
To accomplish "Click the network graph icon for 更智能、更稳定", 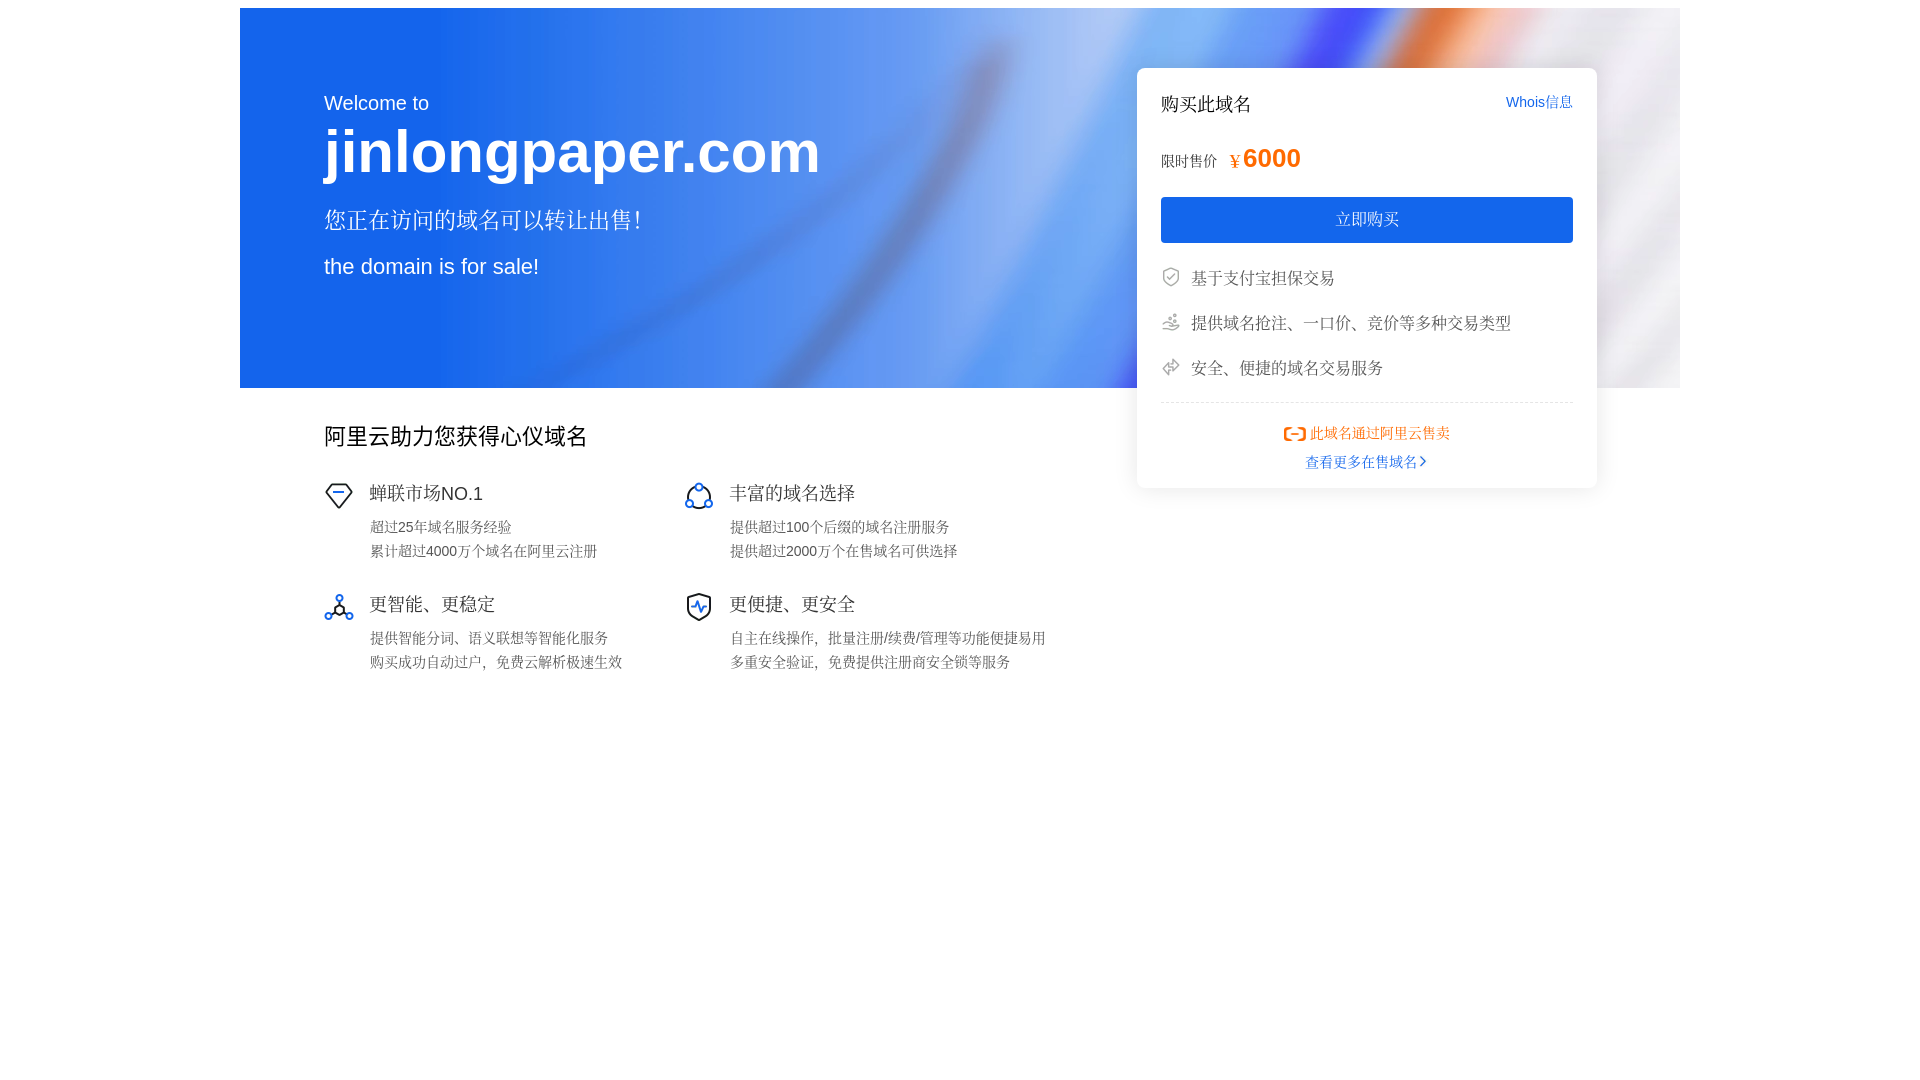I will (x=339, y=607).
